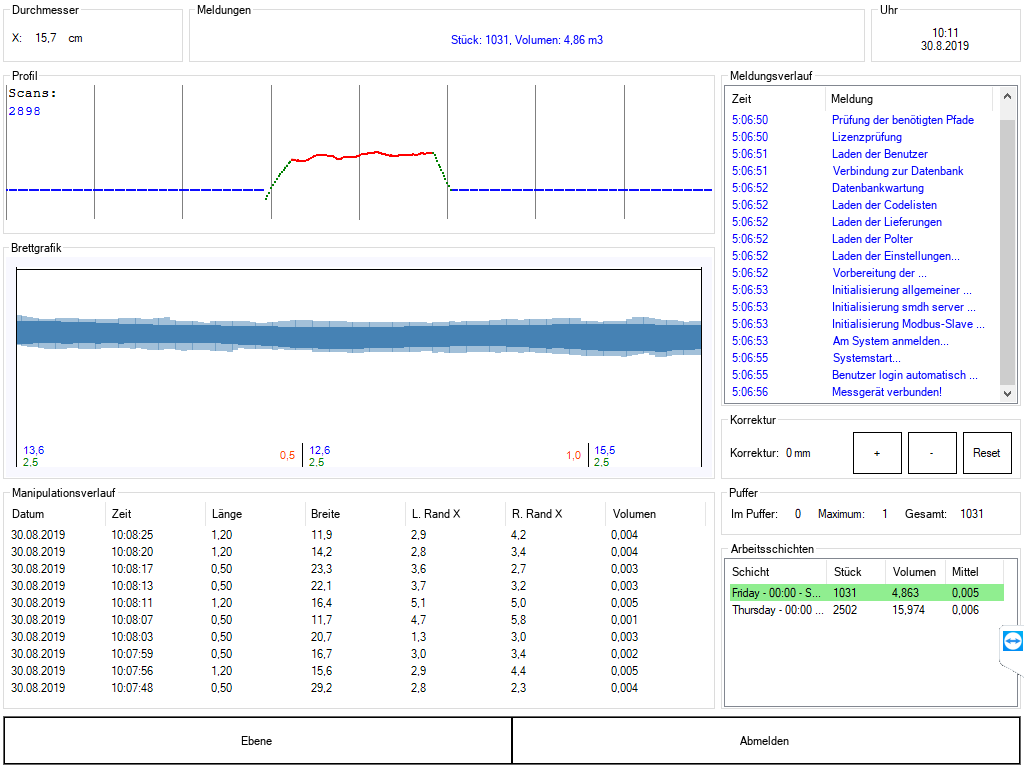Select the 'Verbindung zur Datenbank' message
Screen dimensions: 1024x768
(x=863, y=171)
